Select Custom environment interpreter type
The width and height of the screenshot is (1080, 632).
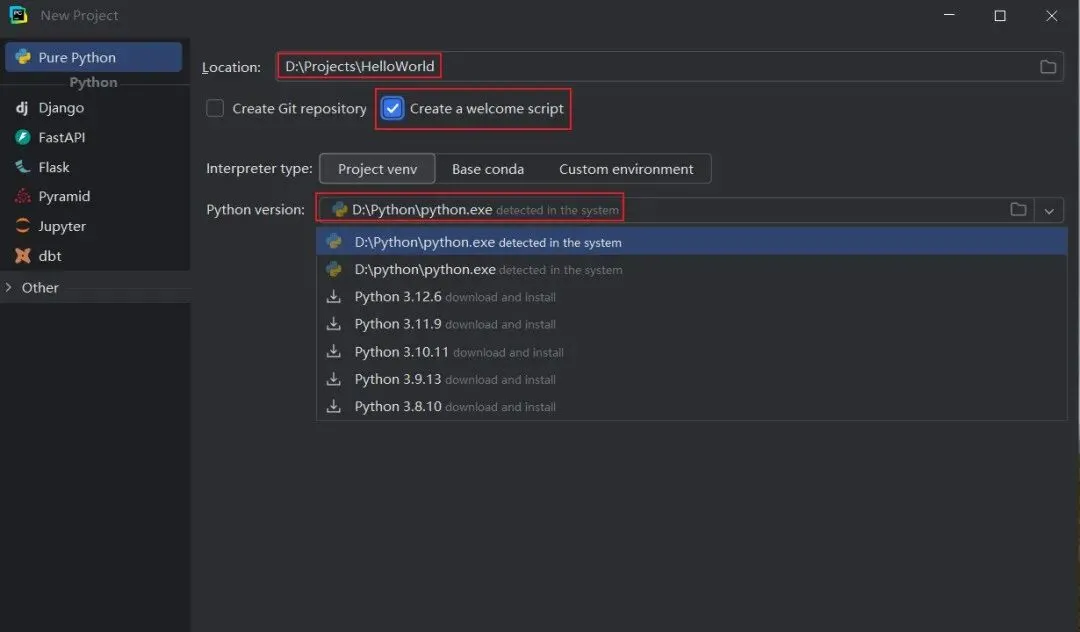pos(626,169)
